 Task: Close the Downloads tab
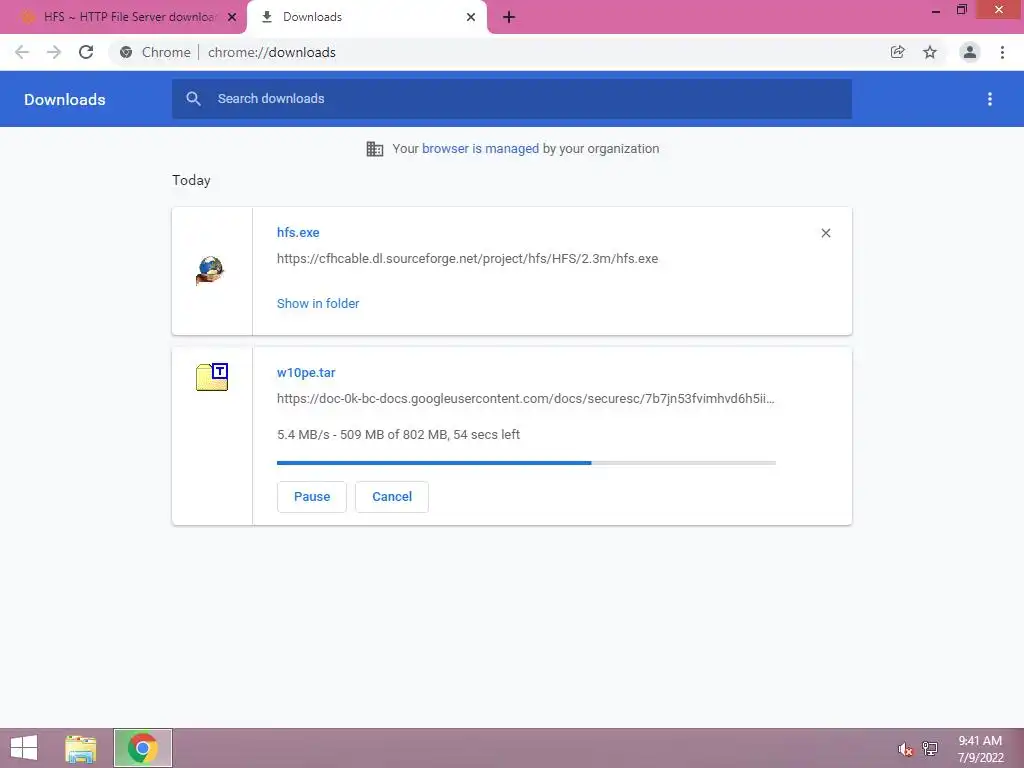click(x=471, y=17)
